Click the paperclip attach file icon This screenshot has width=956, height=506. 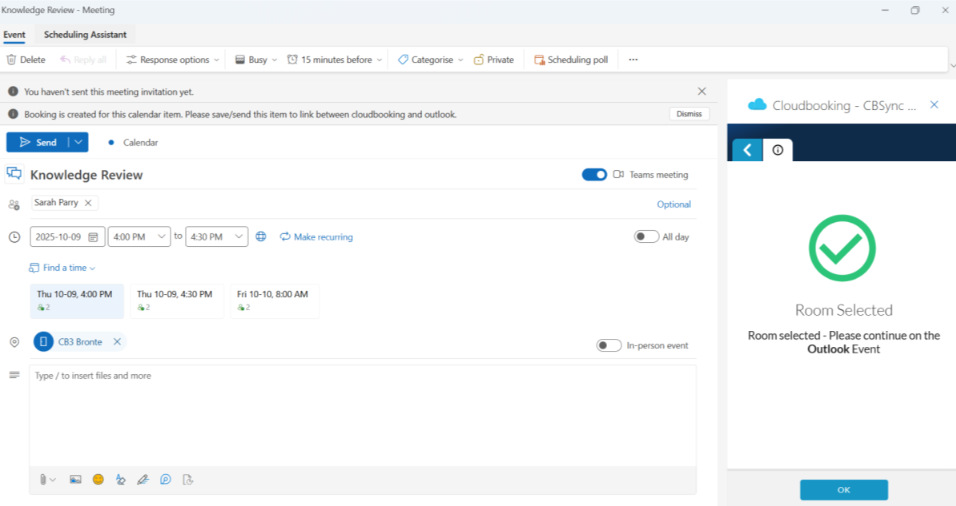coord(45,479)
